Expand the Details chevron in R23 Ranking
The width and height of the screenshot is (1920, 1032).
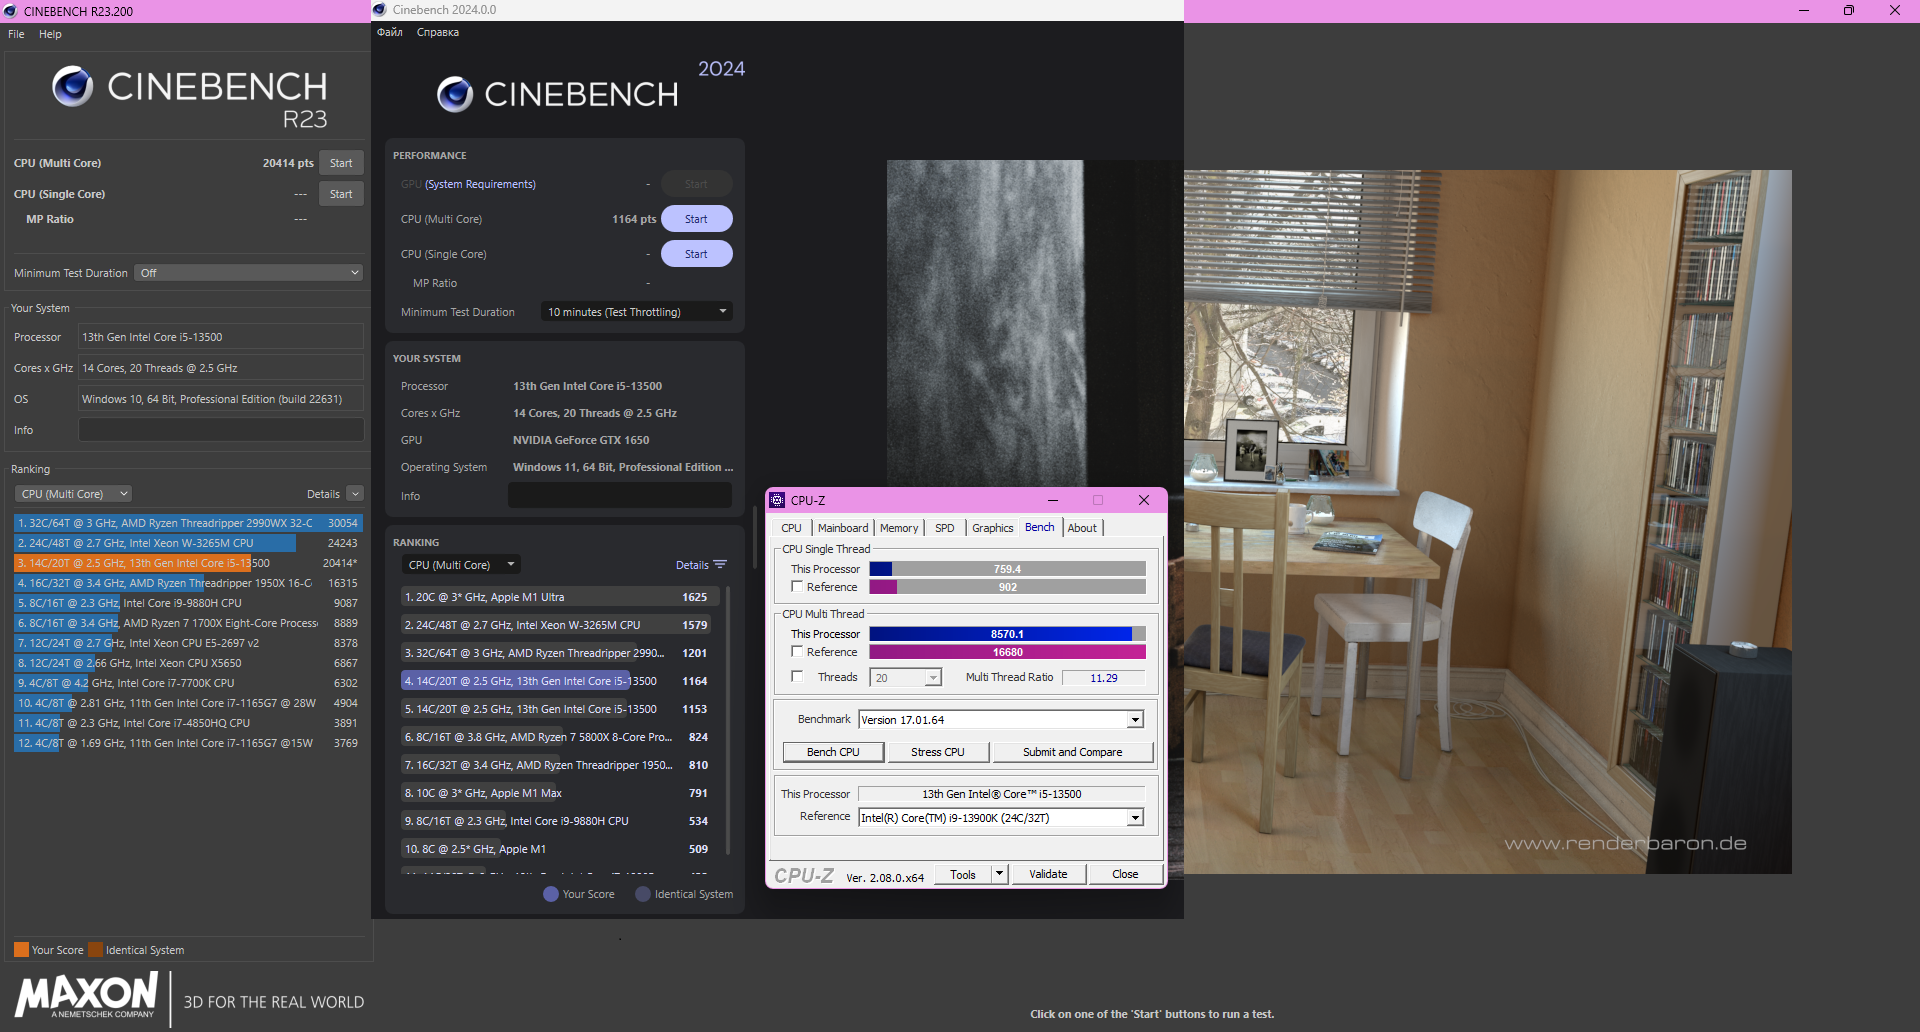pos(355,494)
